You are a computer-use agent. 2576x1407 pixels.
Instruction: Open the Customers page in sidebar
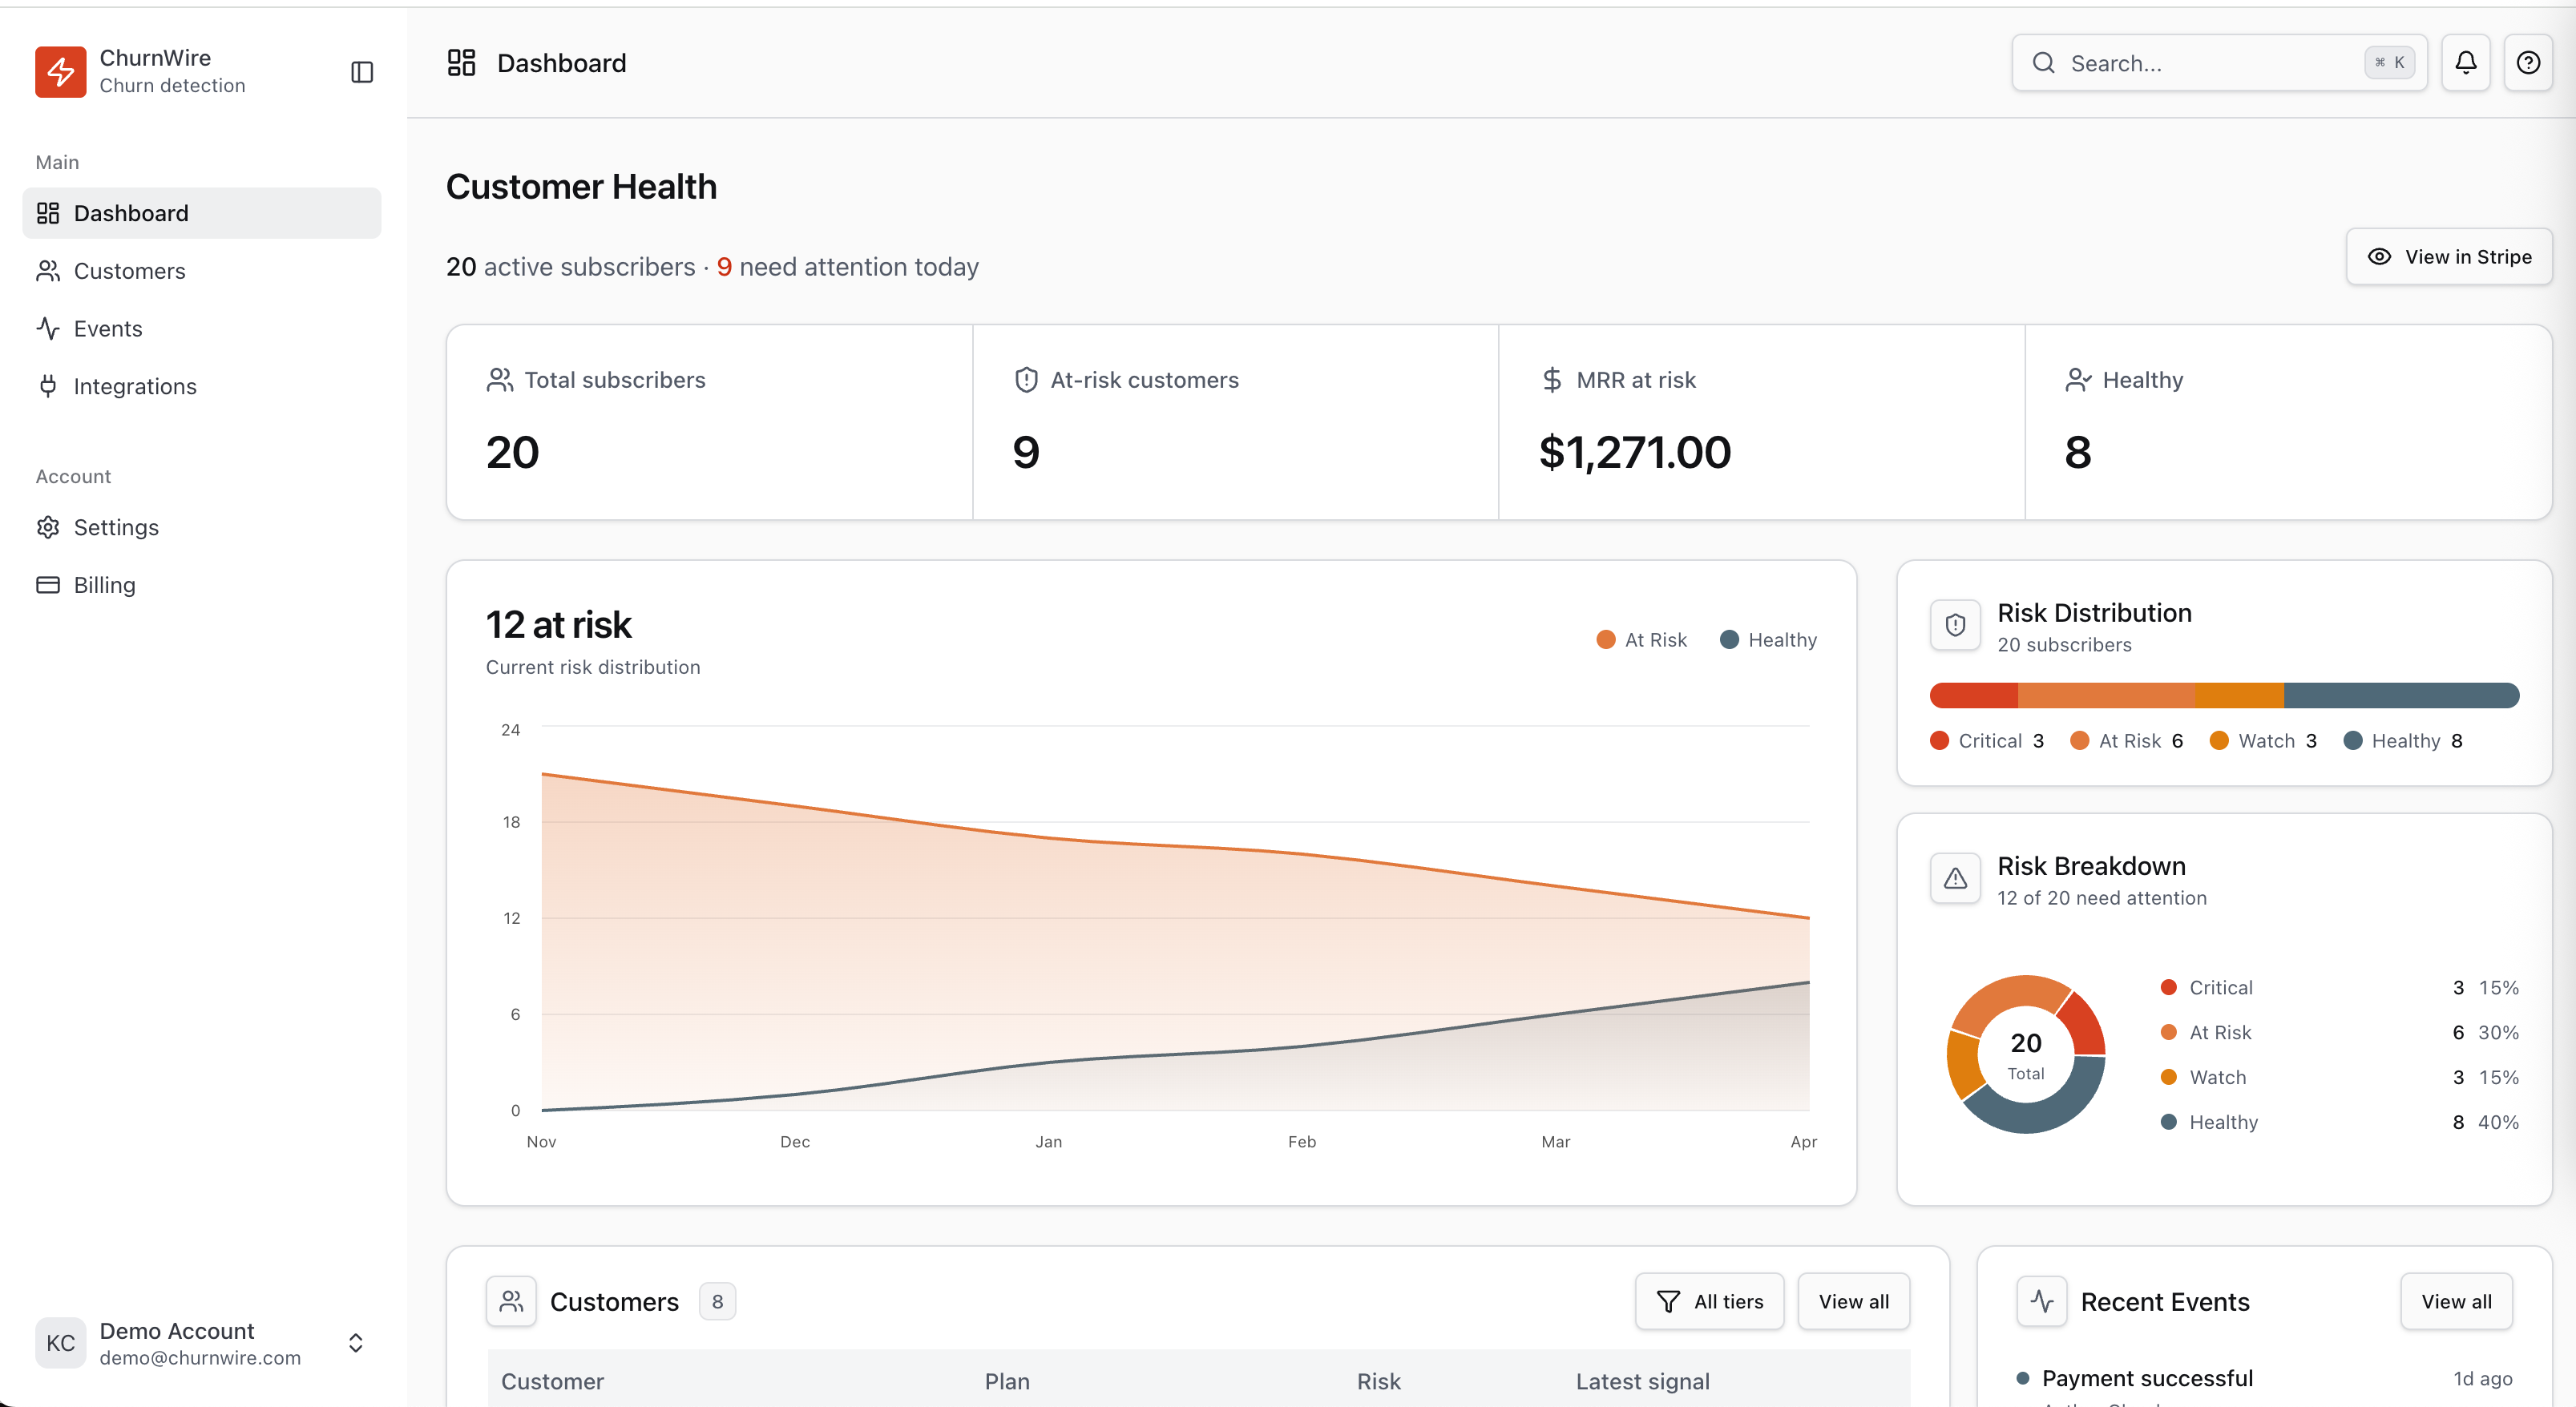coord(129,271)
